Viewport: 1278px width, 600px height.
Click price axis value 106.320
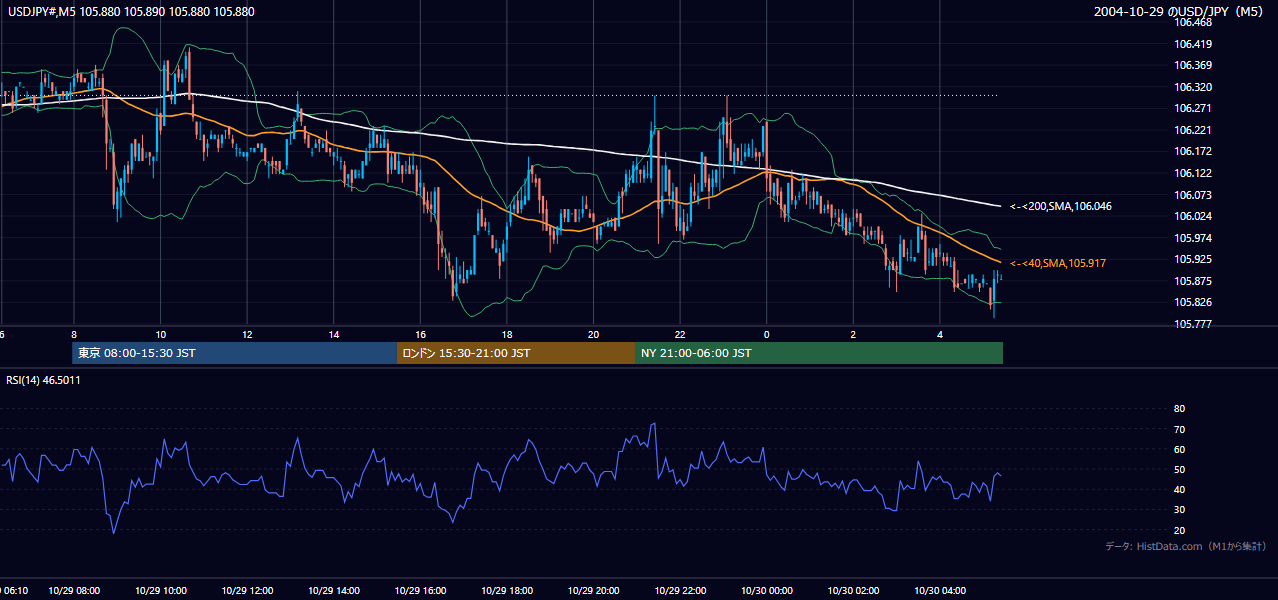click(1193, 87)
